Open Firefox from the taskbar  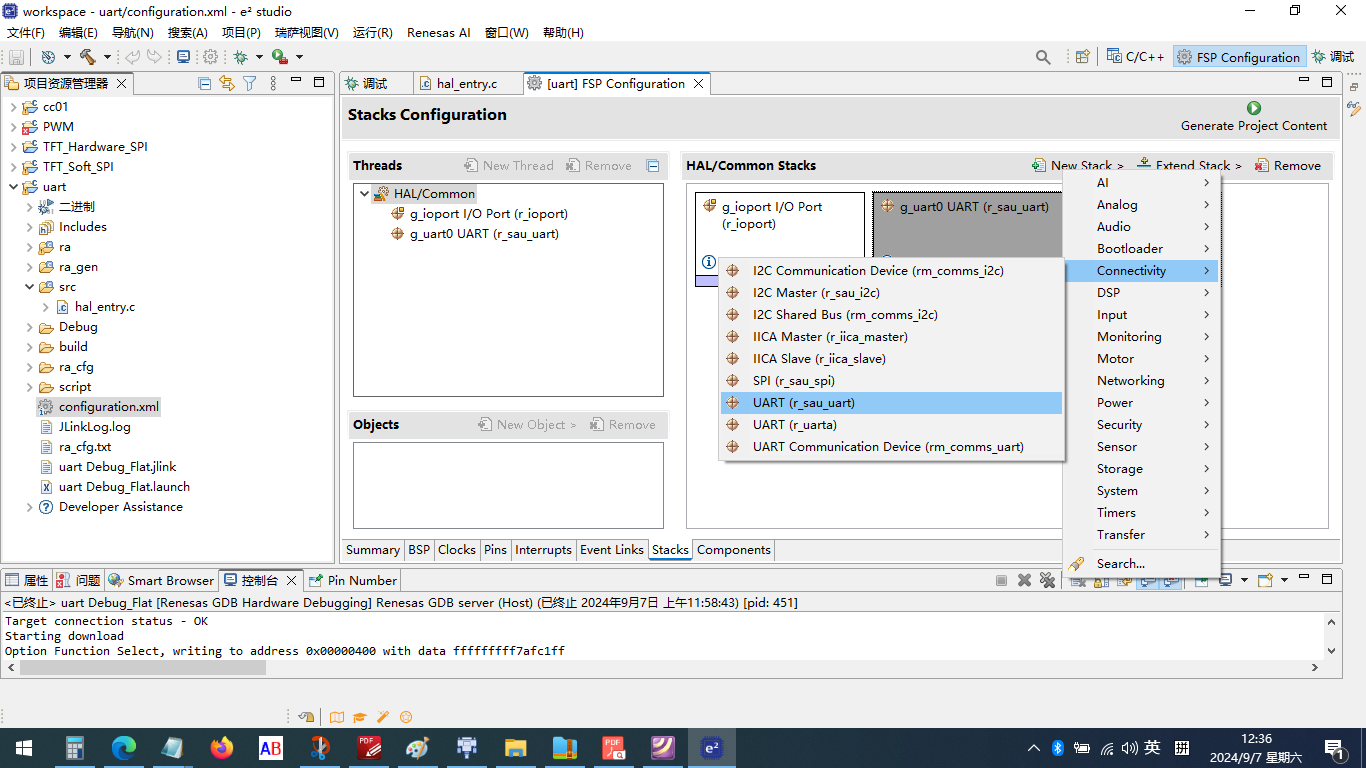click(221, 747)
